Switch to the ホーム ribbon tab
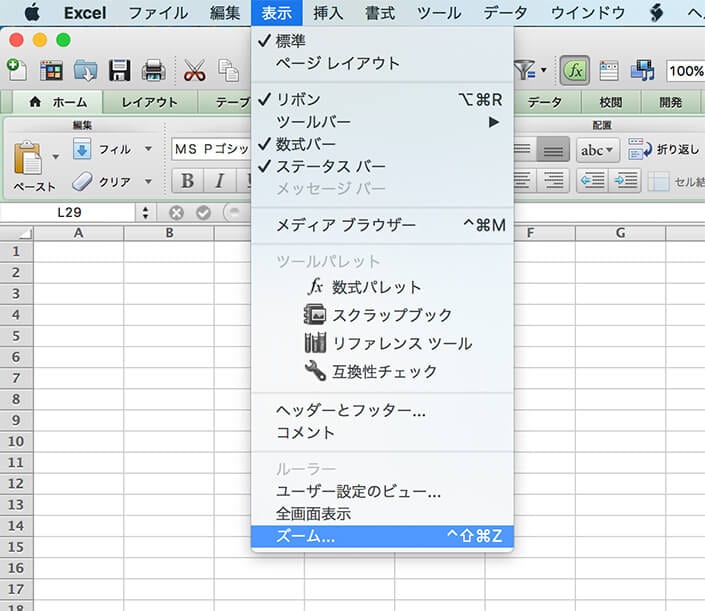Screen dimensions: 705x611 (x=58, y=103)
